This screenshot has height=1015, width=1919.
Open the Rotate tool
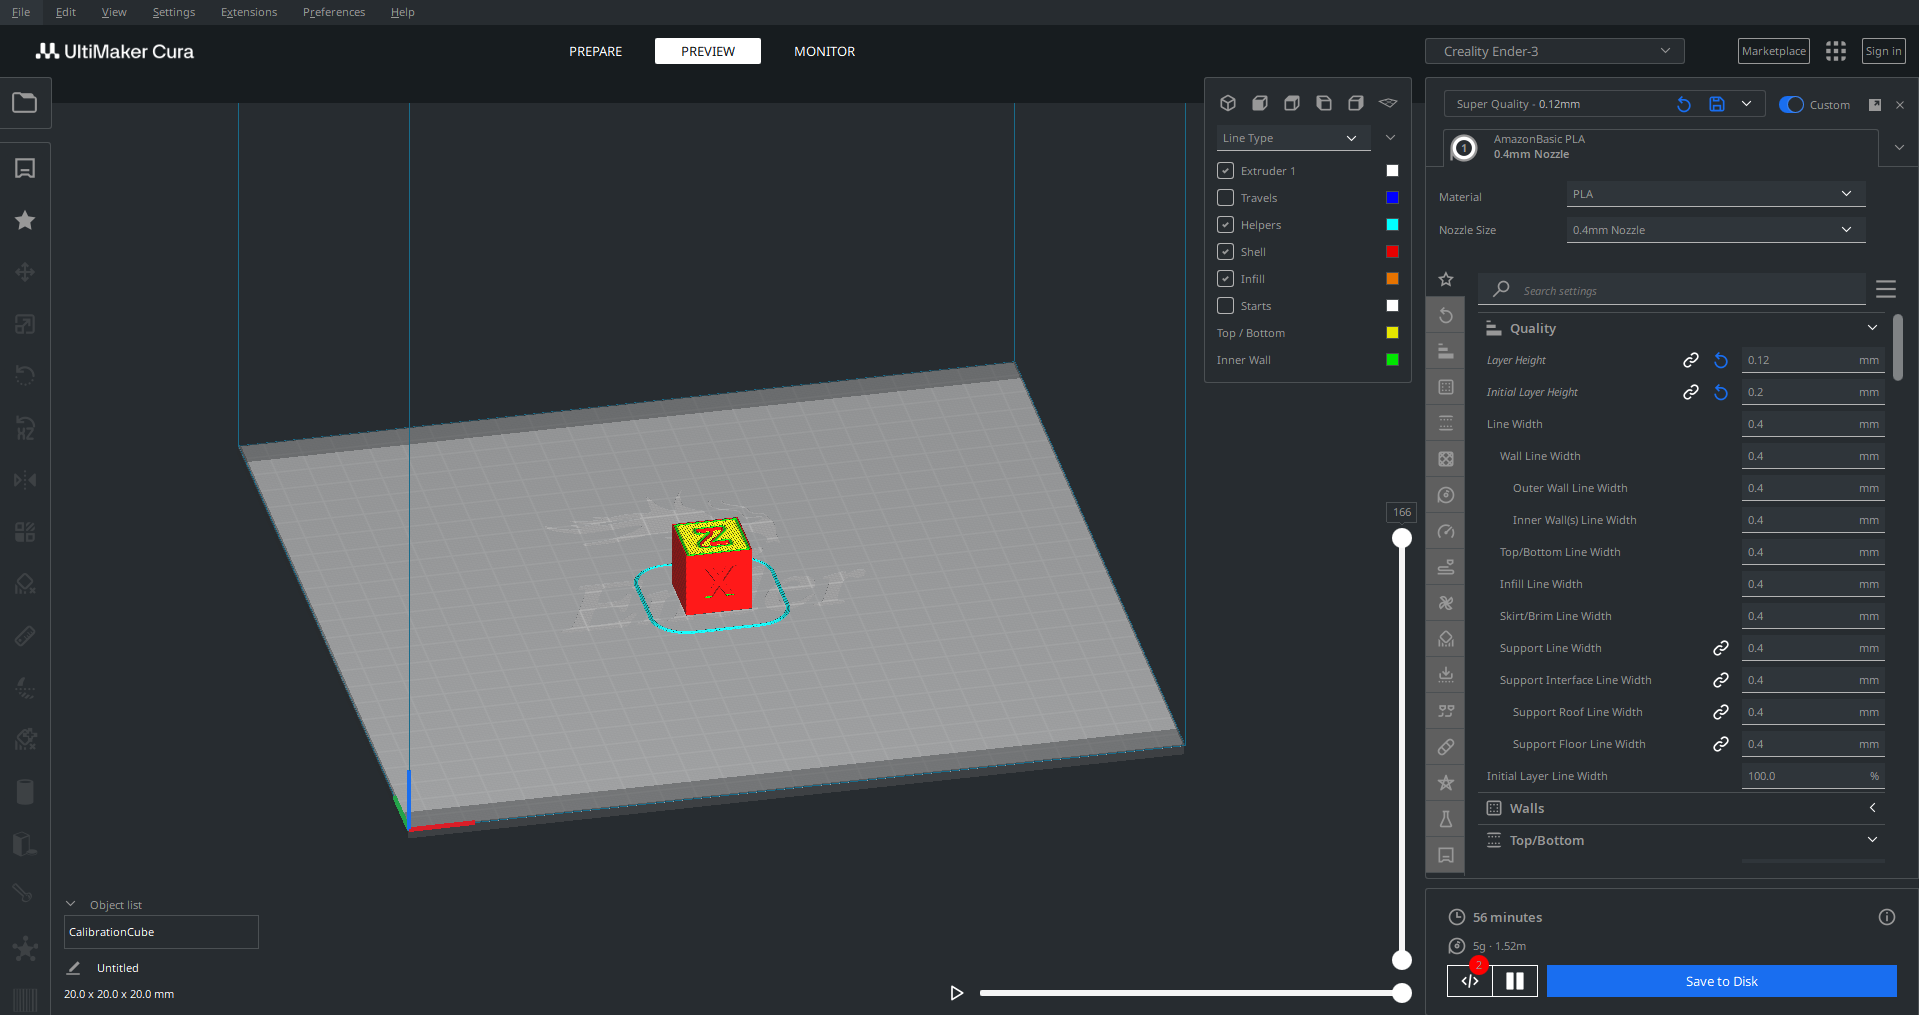pyautogui.click(x=25, y=376)
